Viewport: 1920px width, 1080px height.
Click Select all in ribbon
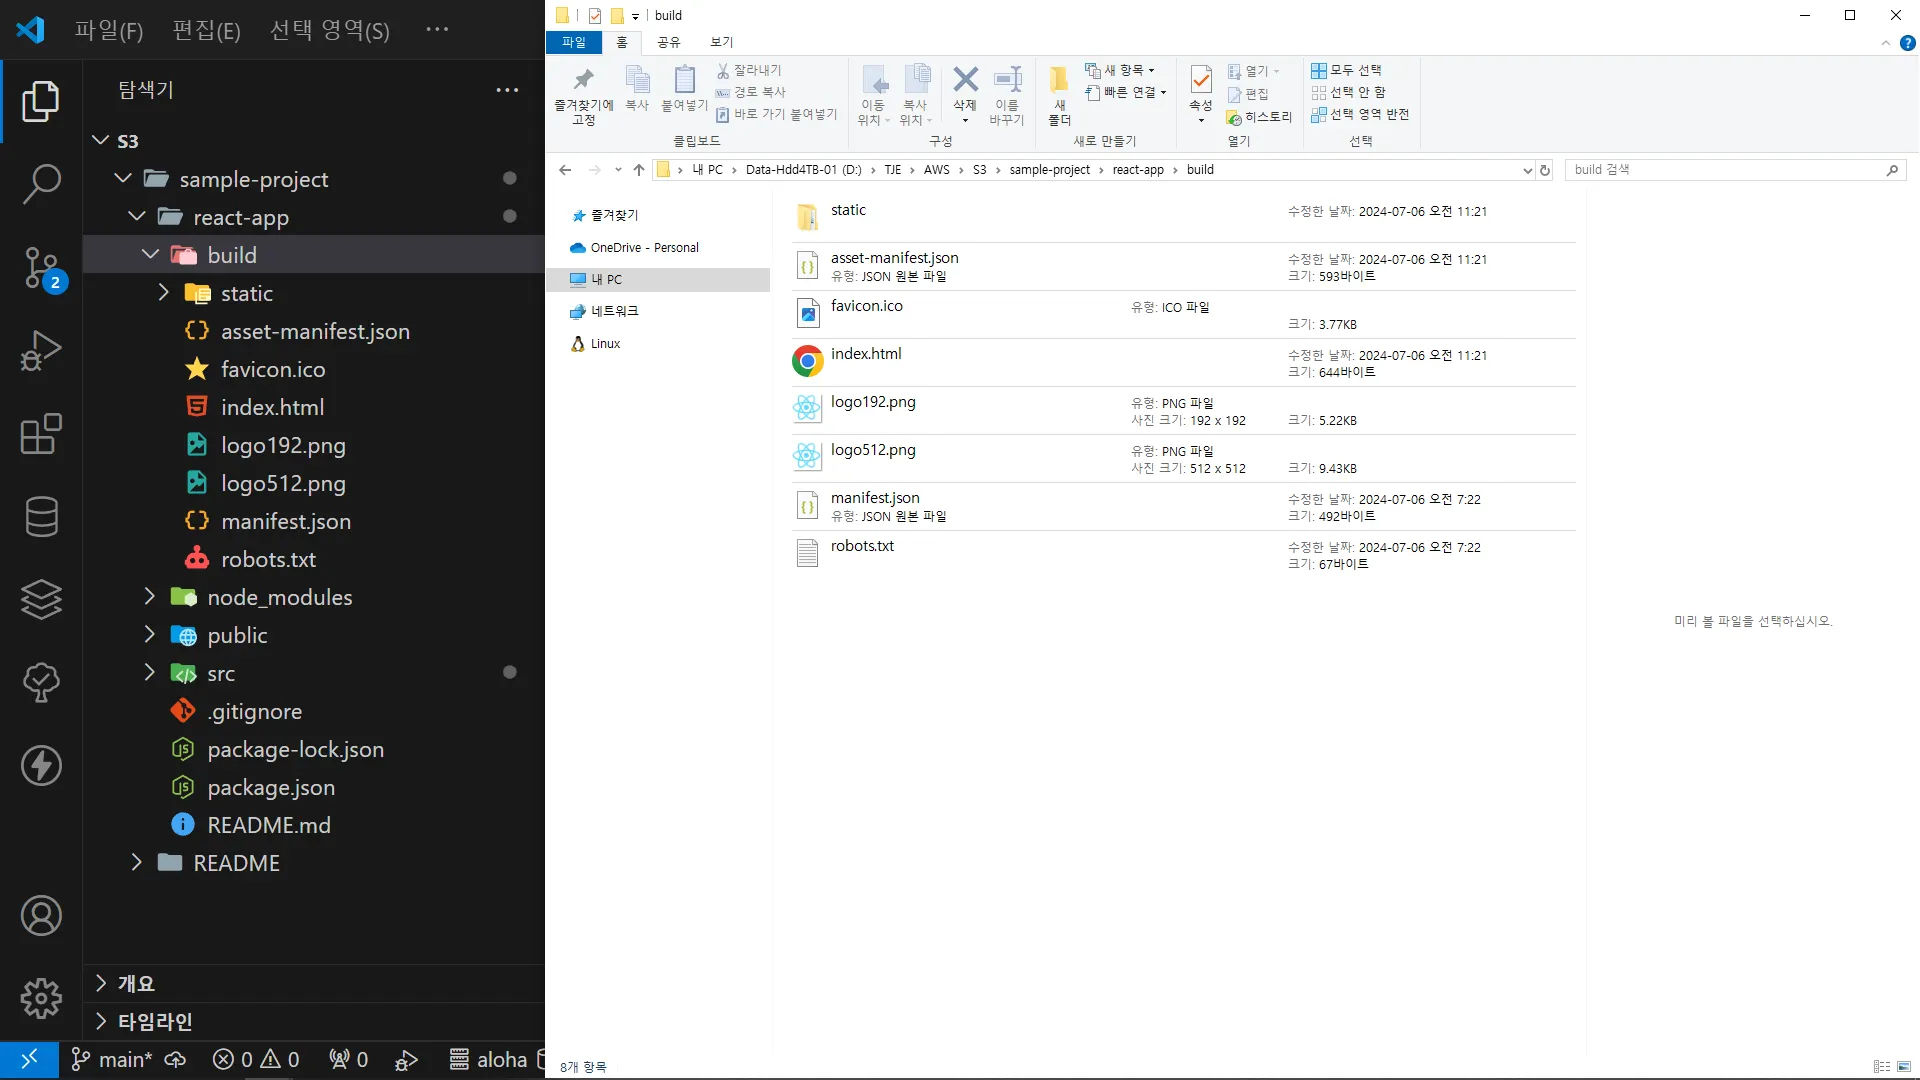point(1346,70)
